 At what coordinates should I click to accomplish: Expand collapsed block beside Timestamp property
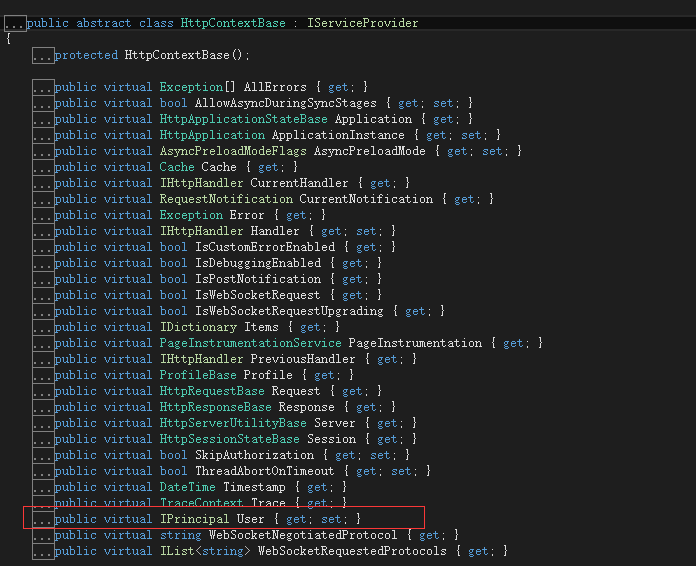click(43, 487)
